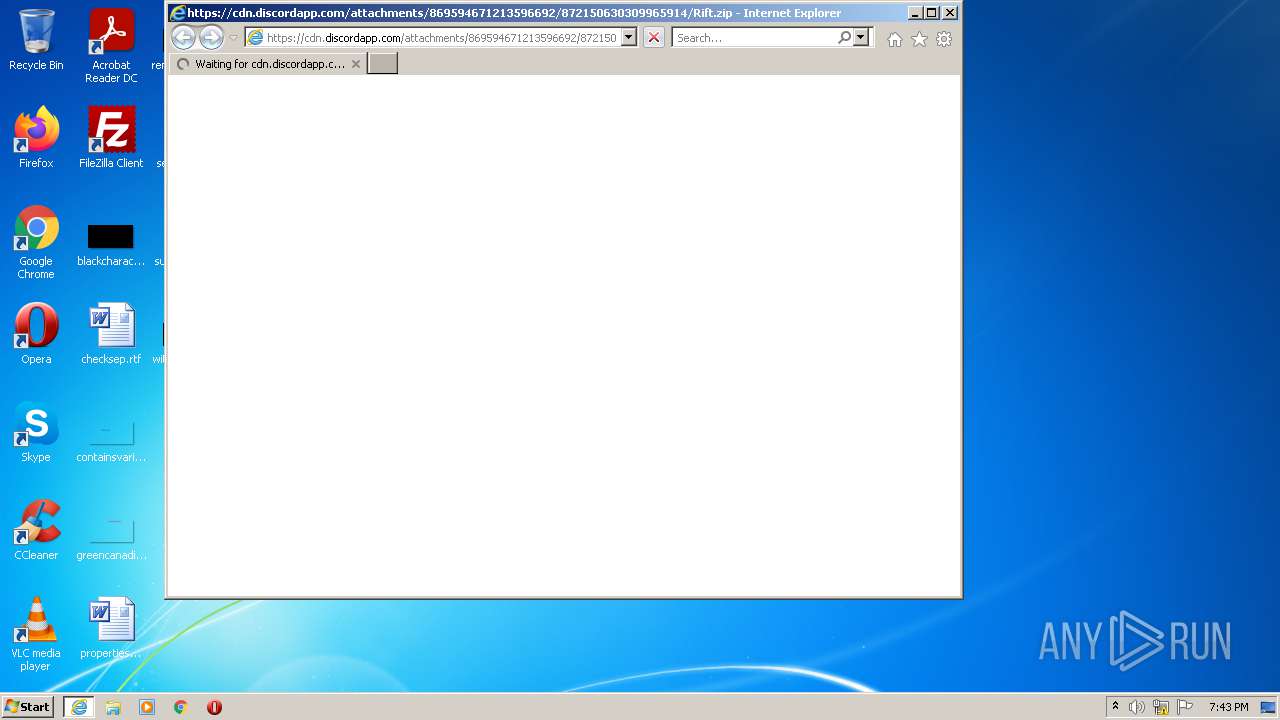Show hidden tray icons arrow
The image size is (1280, 720).
[x=1115, y=707]
